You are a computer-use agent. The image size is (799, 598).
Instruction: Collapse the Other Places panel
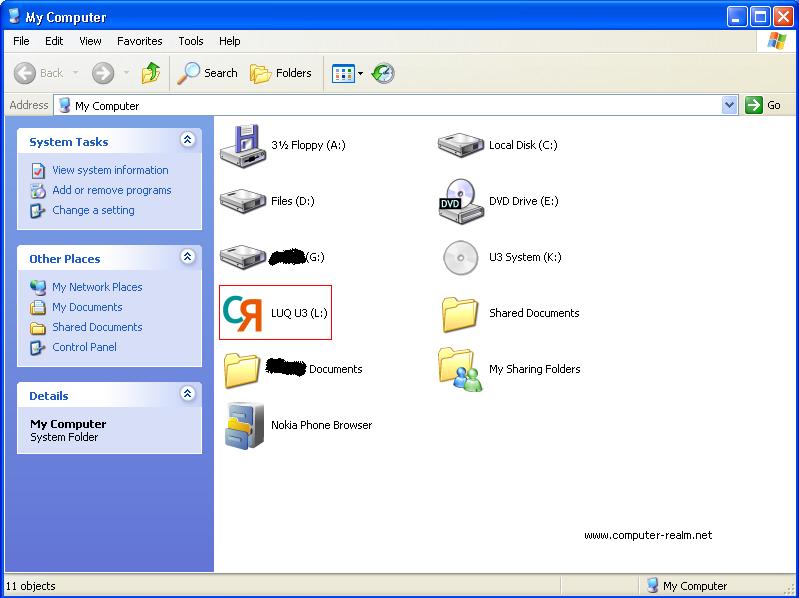187,258
